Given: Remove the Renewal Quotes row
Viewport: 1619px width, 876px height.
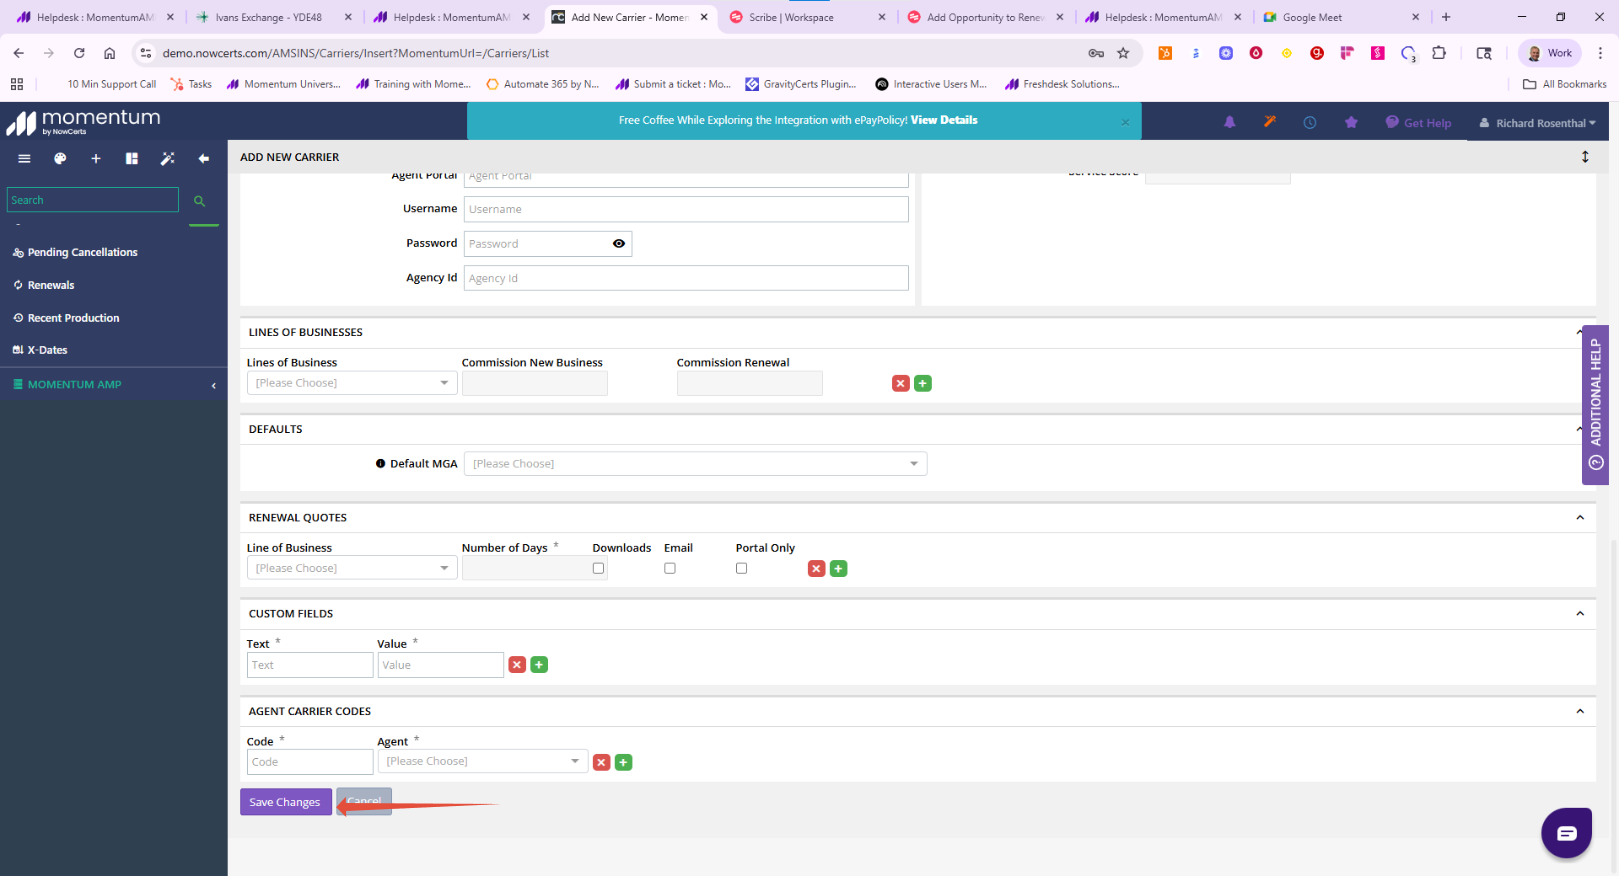Looking at the screenshot, I should pyautogui.click(x=817, y=568).
